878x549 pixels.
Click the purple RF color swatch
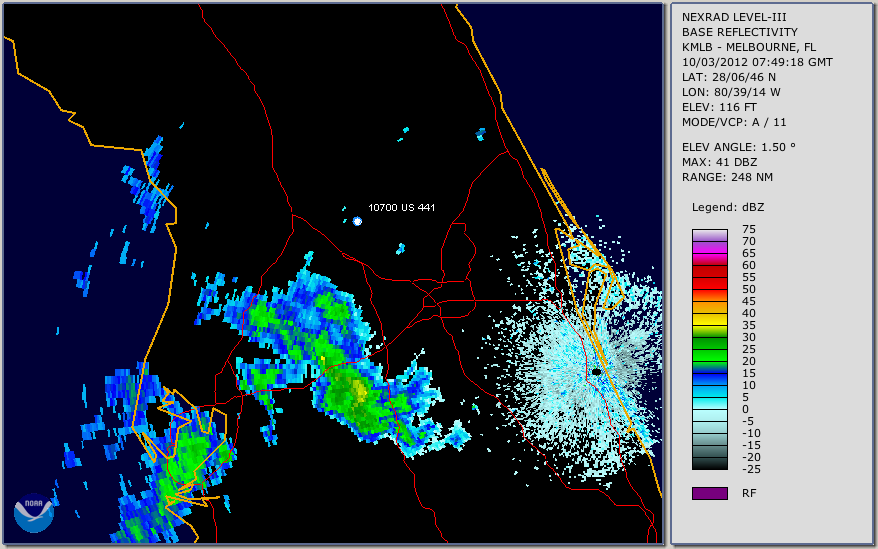(709, 493)
